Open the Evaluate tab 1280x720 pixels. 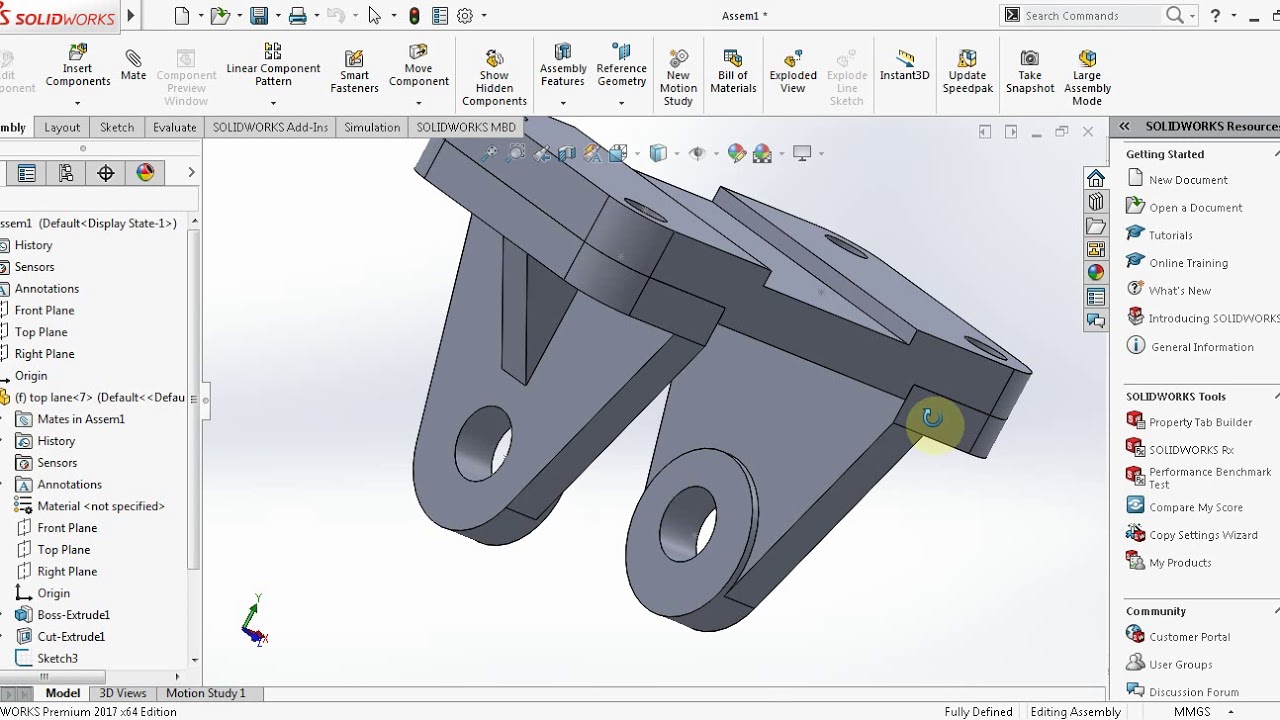[174, 127]
